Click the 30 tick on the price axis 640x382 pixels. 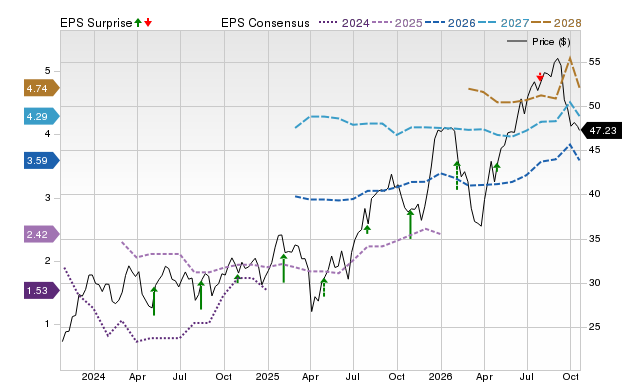[594, 283]
